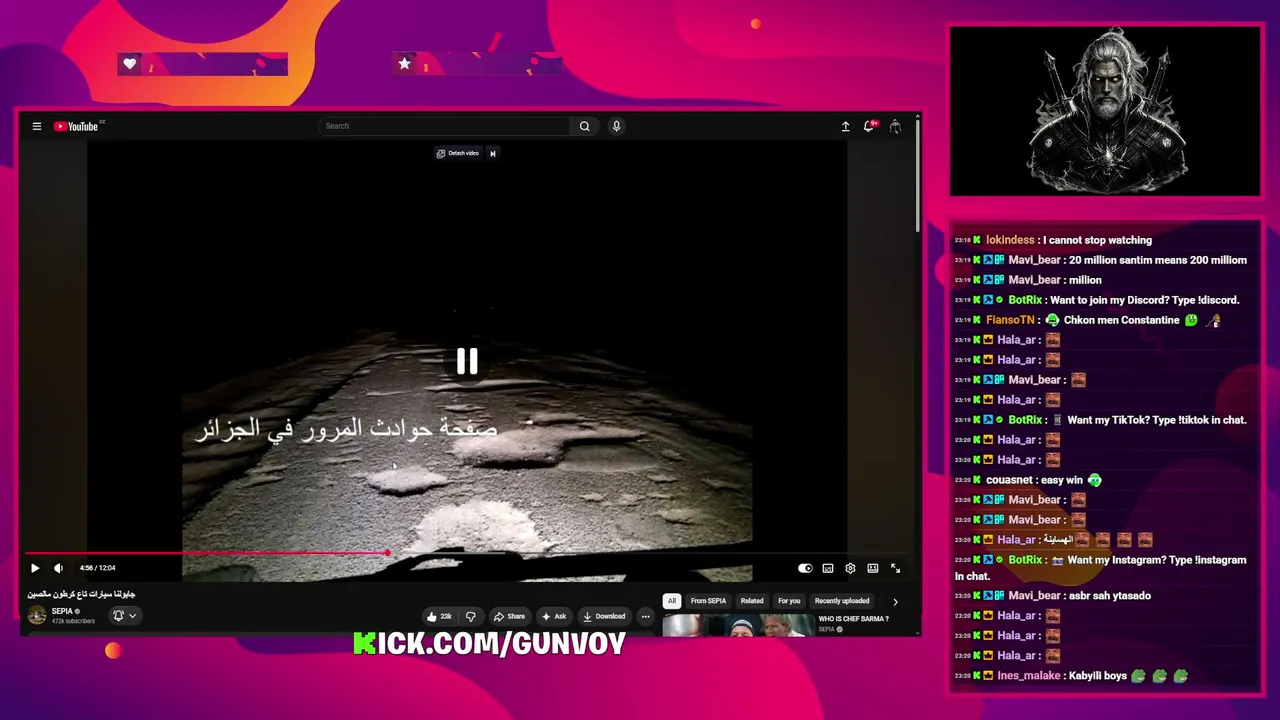
Task: Open the SEPIA channel name link
Action: click(x=64, y=611)
